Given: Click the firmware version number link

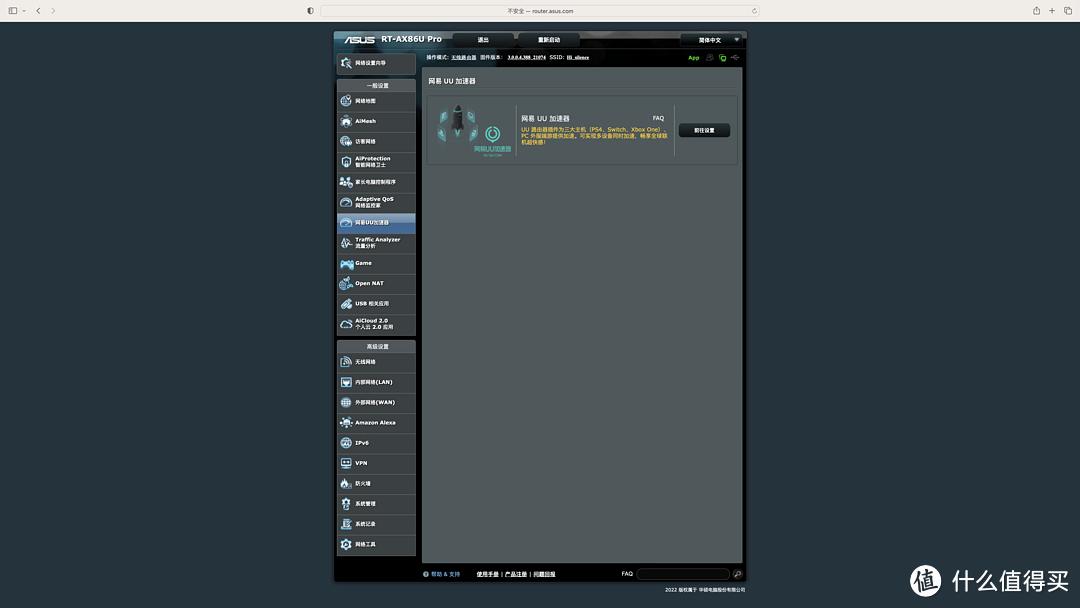Looking at the screenshot, I should coord(526,58).
